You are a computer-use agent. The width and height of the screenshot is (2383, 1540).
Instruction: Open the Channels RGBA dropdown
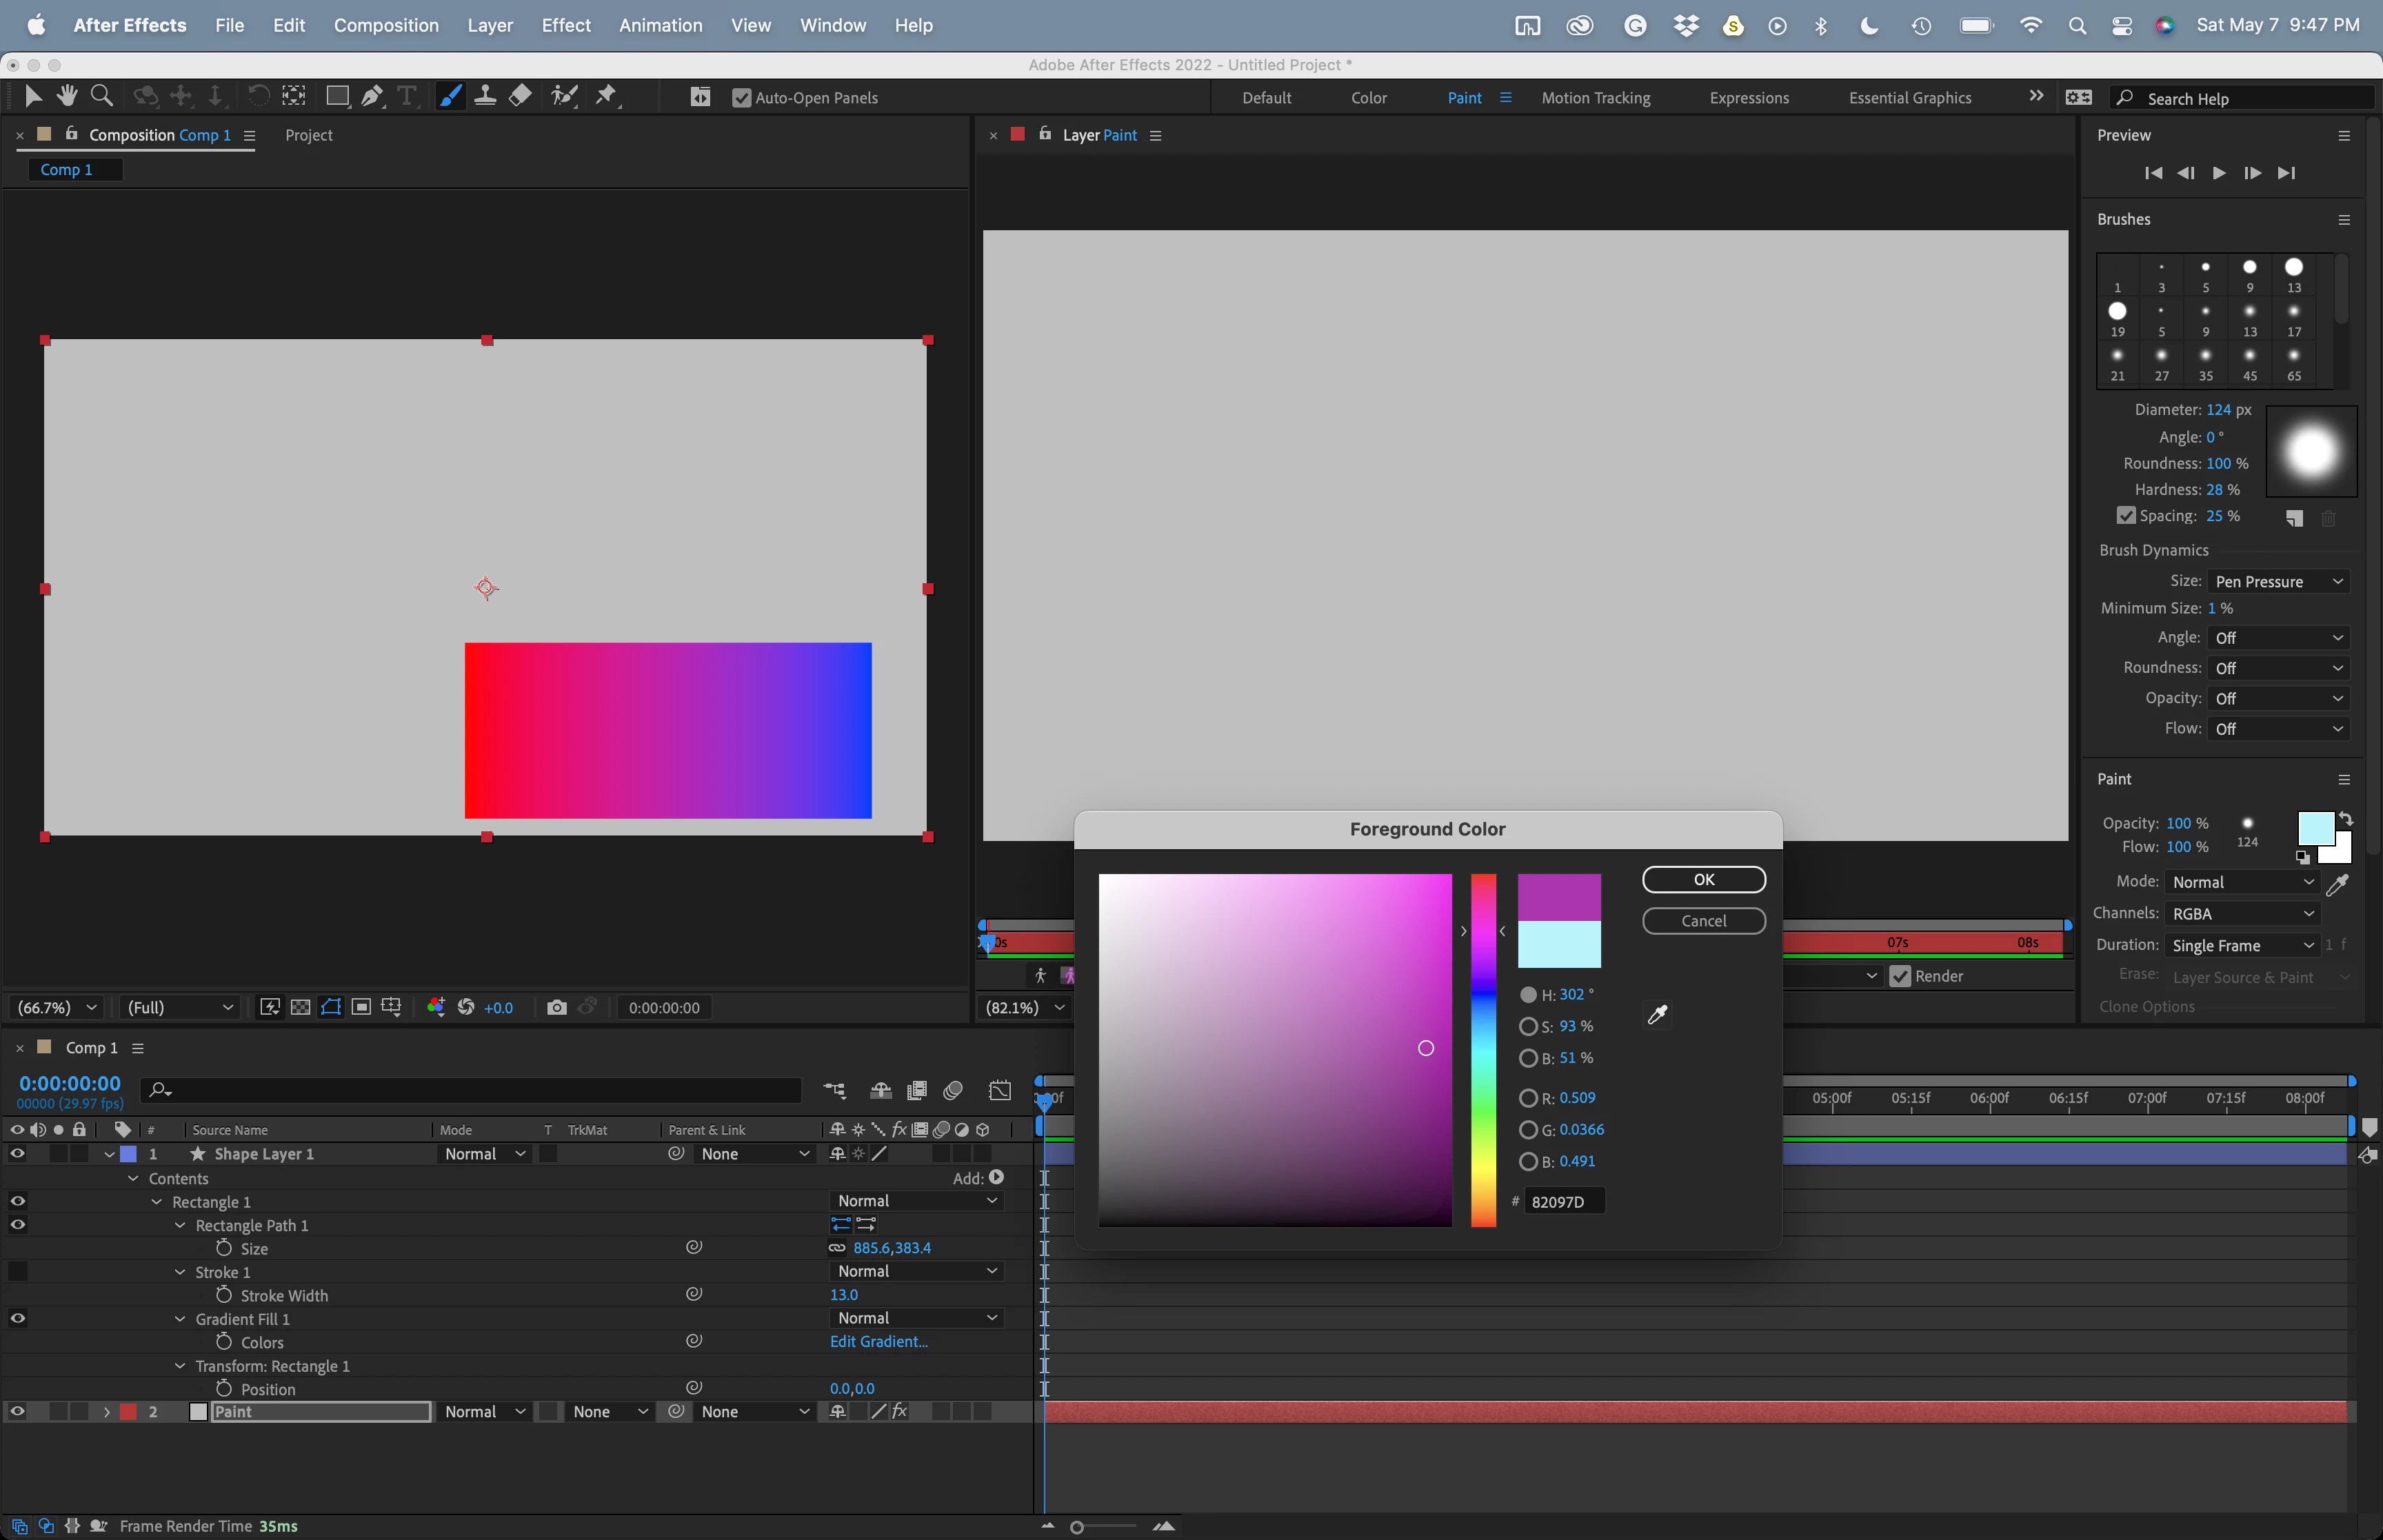[2242, 913]
